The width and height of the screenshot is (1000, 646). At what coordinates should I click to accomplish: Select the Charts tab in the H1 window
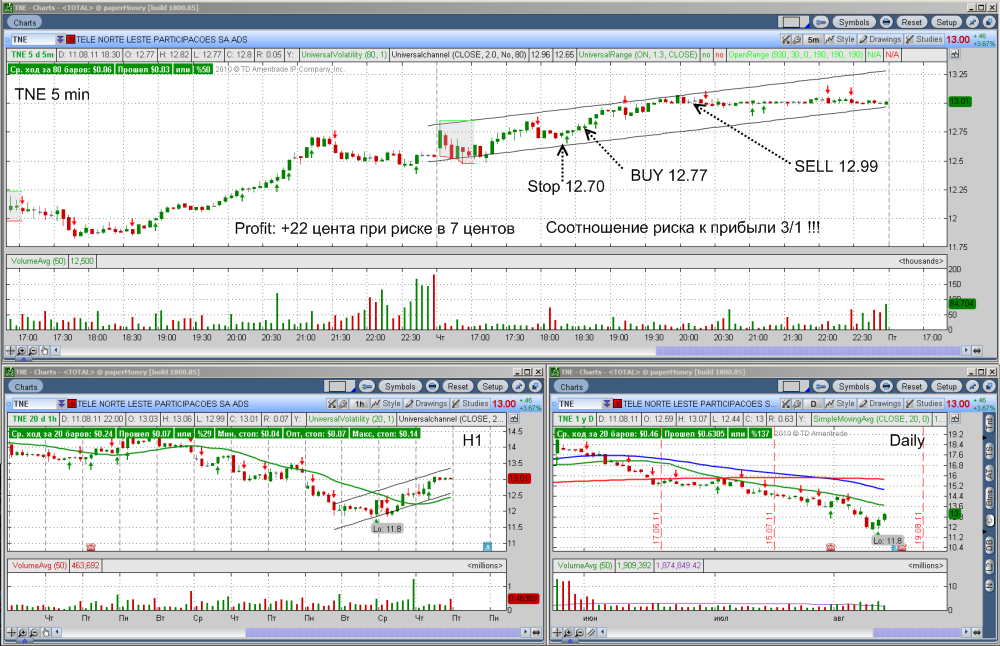[x=26, y=387]
